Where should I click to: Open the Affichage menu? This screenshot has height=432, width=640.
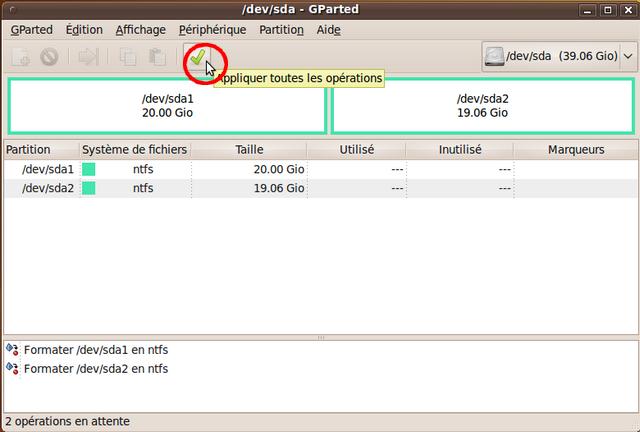coord(140,30)
